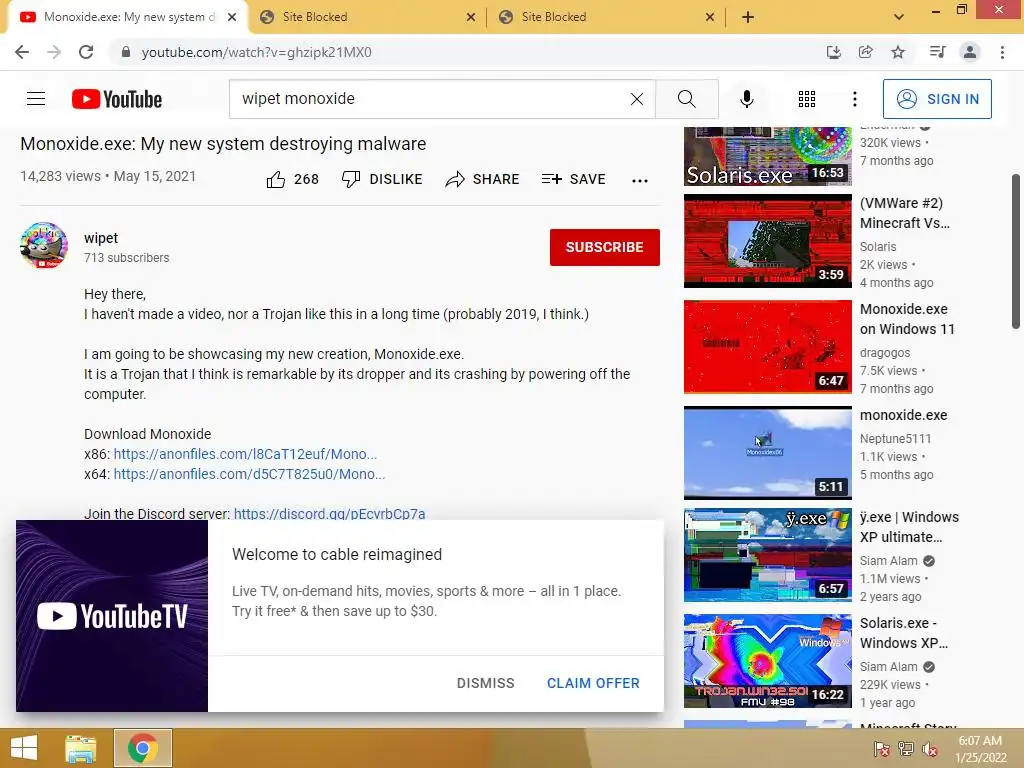The width and height of the screenshot is (1024, 768).
Task: View site info padlock icon
Action: 126,52
